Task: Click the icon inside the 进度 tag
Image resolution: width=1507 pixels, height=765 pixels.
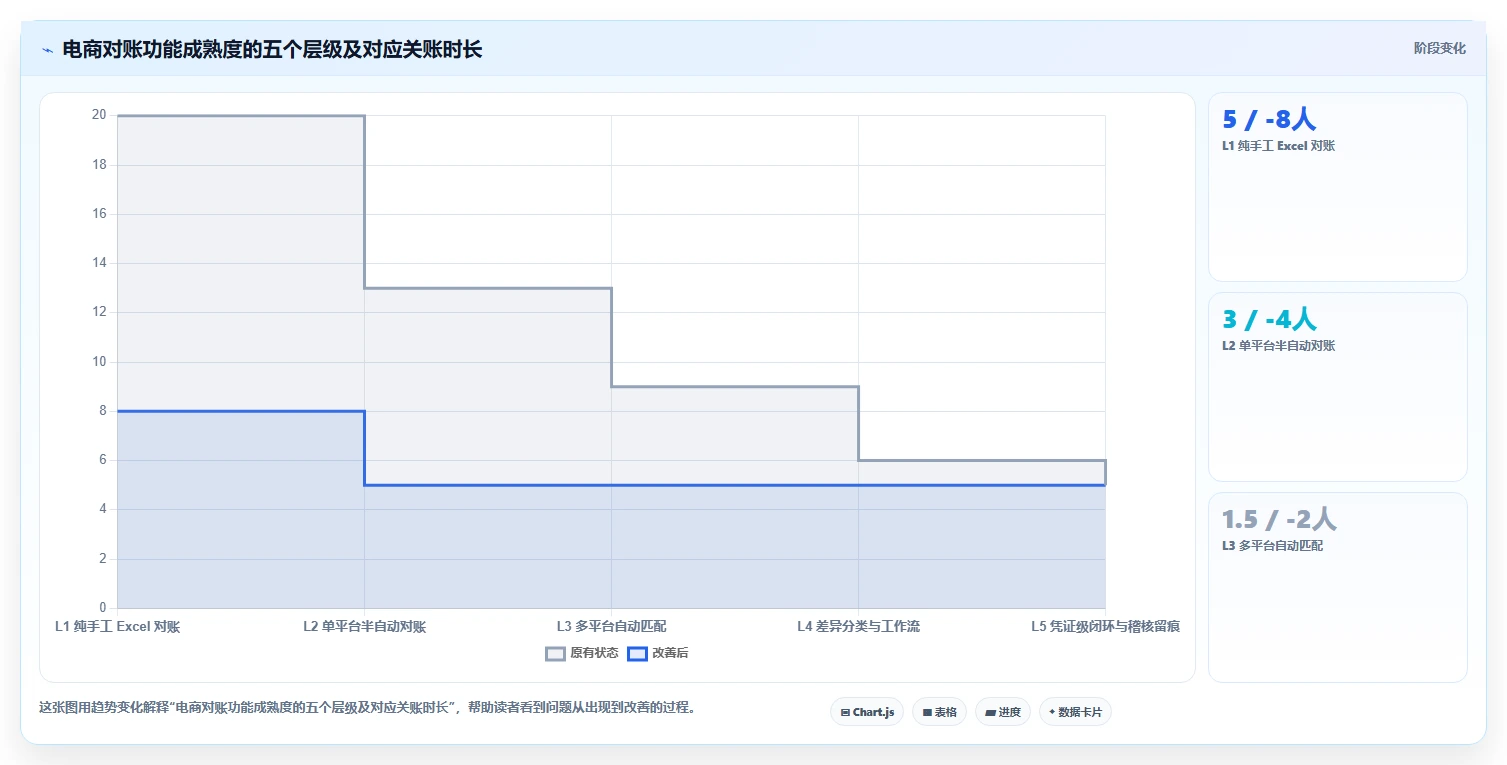Action: pyautogui.click(x=990, y=713)
